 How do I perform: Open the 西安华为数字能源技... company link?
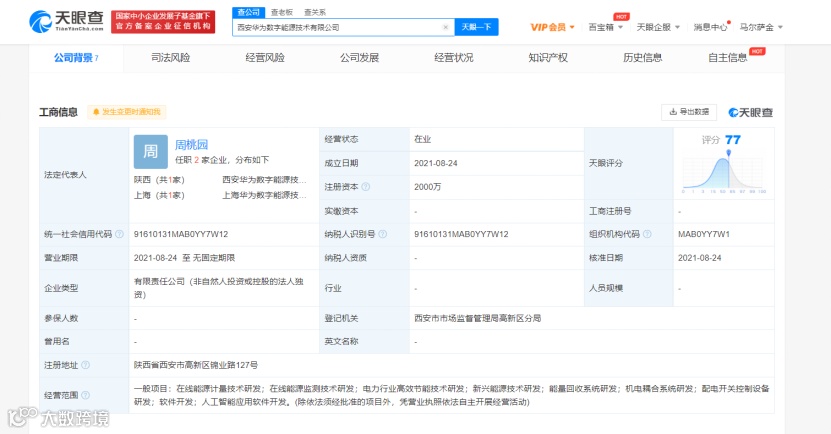[264, 180]
